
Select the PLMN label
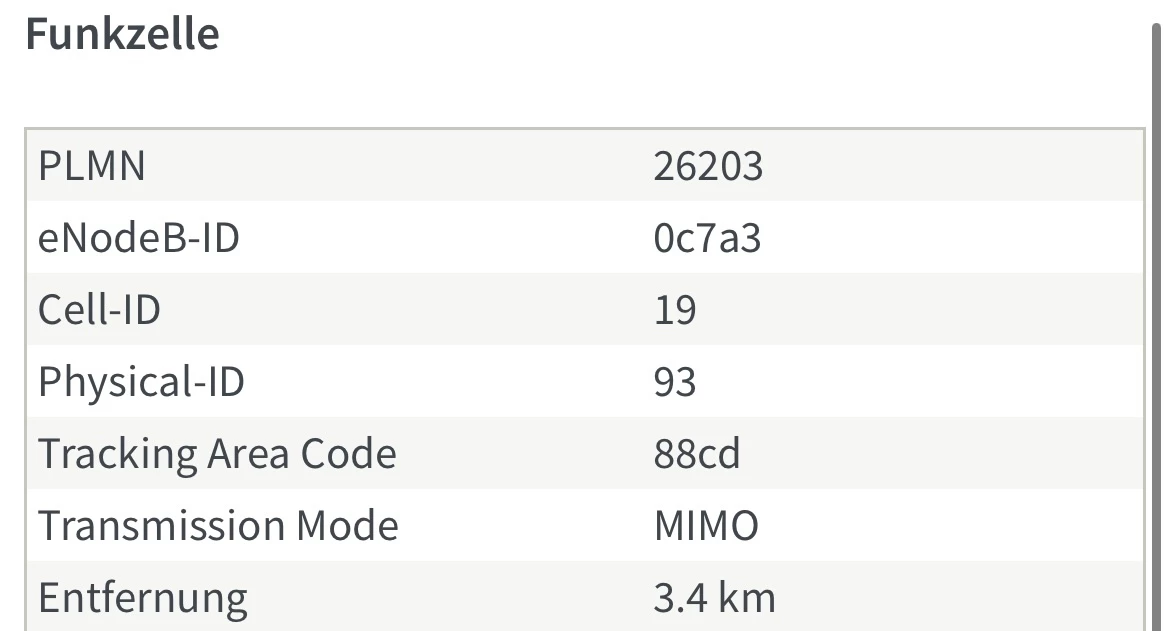[x=92, y=166]
